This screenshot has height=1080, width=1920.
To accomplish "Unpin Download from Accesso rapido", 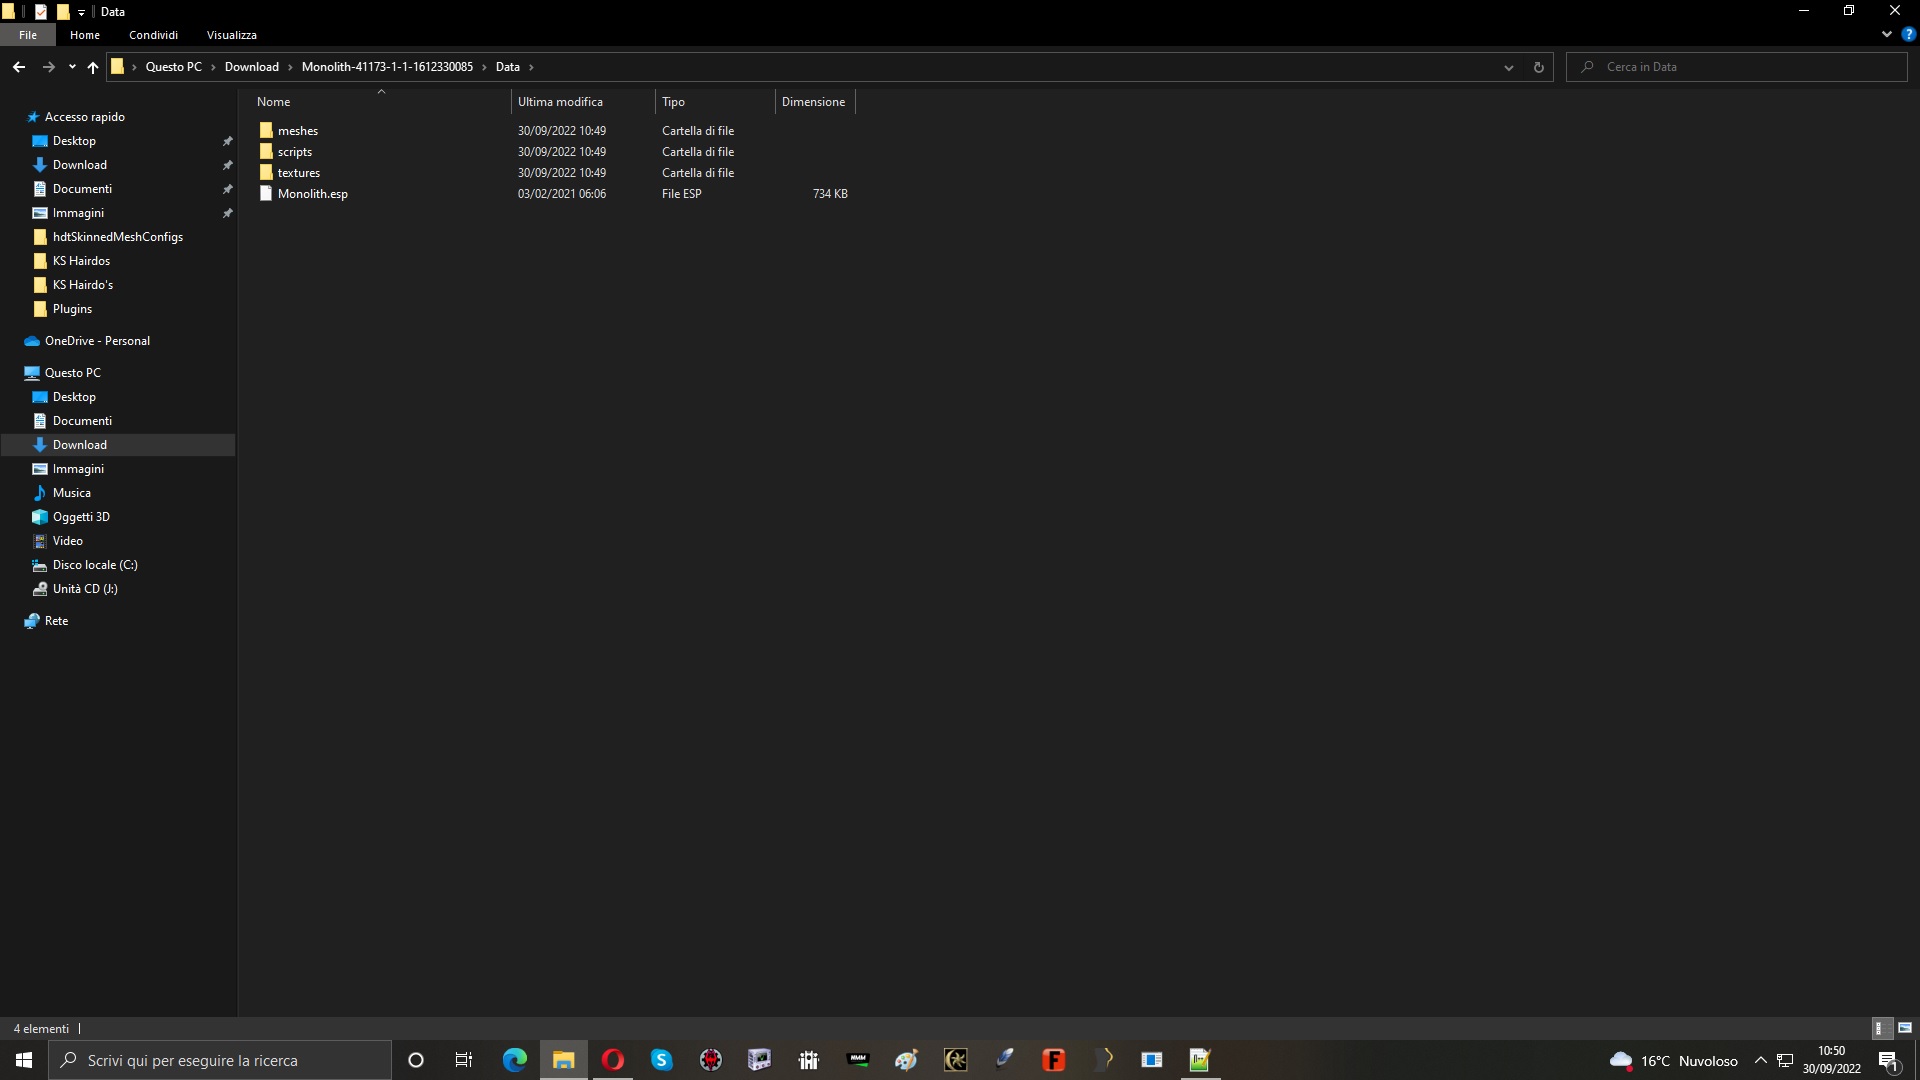I will (x=227, y=165).
